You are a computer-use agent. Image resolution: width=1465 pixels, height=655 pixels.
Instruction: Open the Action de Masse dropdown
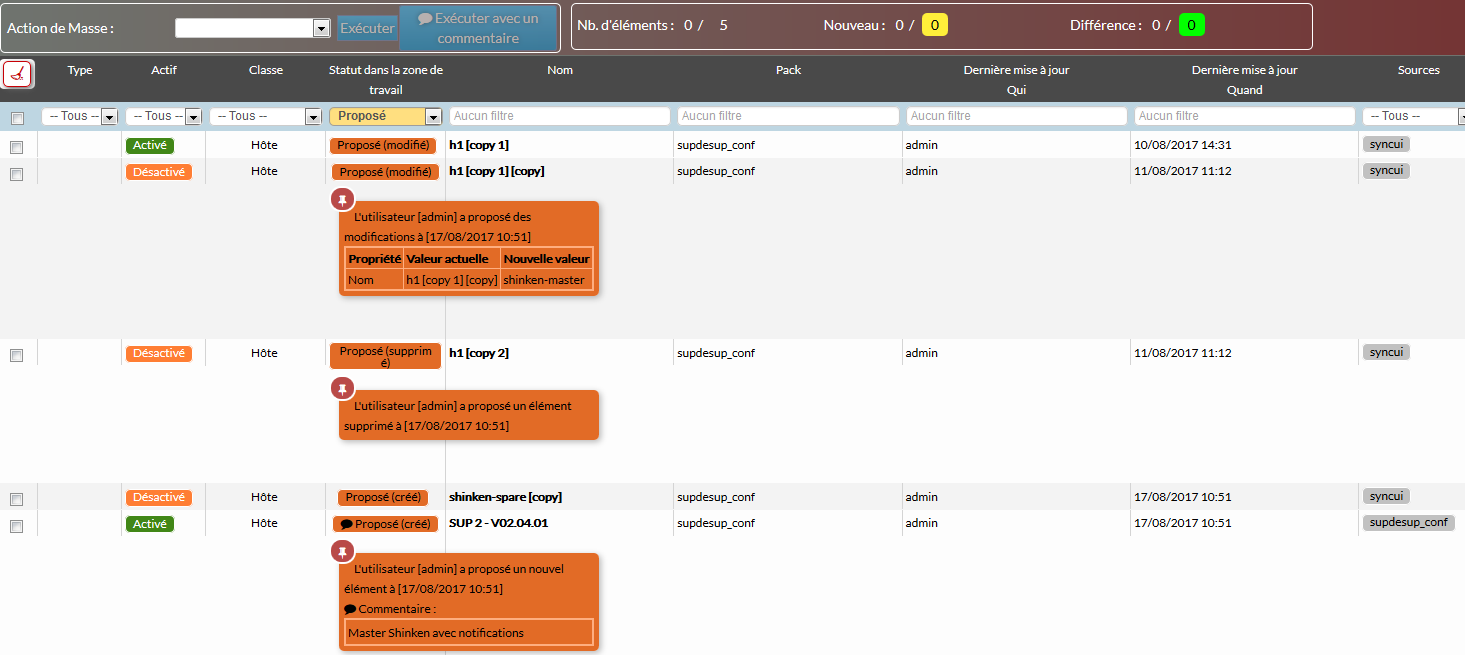252,29
